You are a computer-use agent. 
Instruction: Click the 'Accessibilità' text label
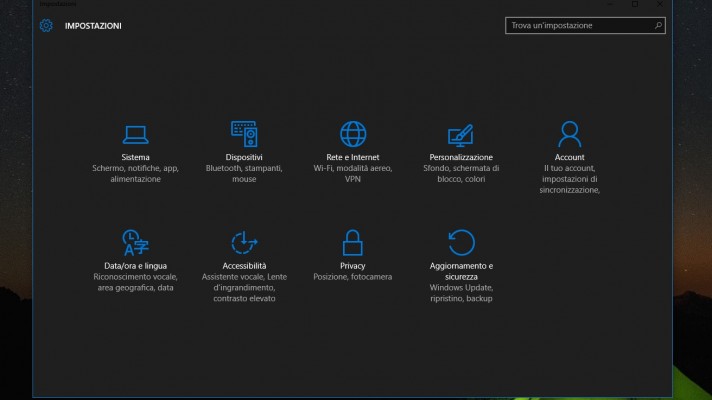tap(244, 266)
